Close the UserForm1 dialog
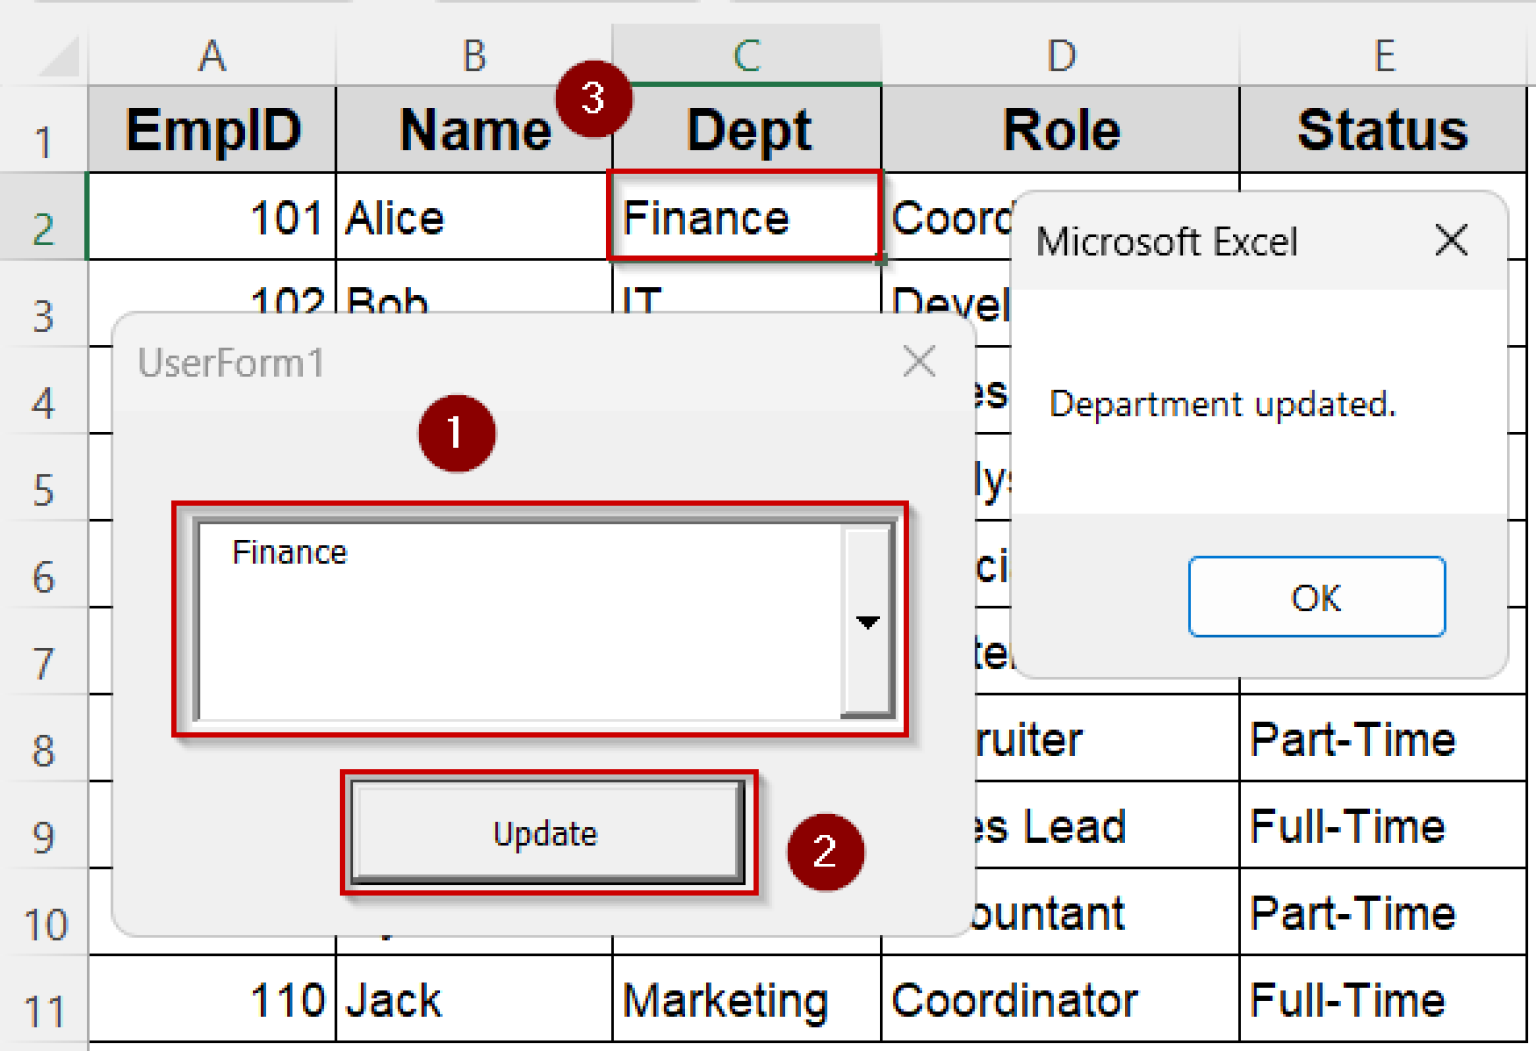This screenshot has height=1051, width=1536. point(917,362)
